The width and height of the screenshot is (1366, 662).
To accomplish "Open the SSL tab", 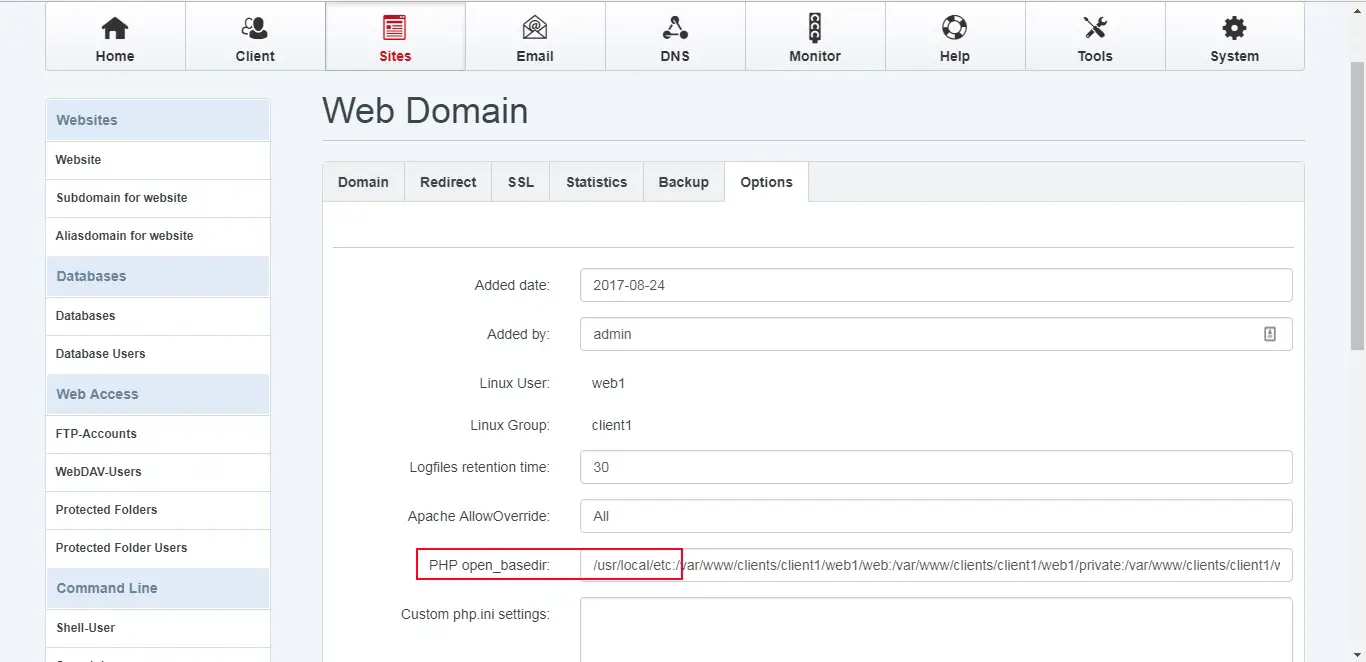I will (x=521, y=182).
